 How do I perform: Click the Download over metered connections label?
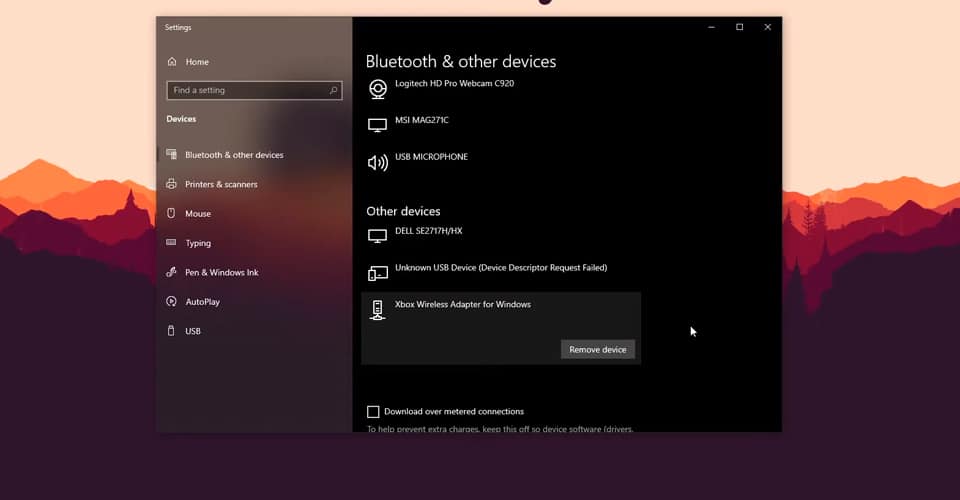[454, 412]
